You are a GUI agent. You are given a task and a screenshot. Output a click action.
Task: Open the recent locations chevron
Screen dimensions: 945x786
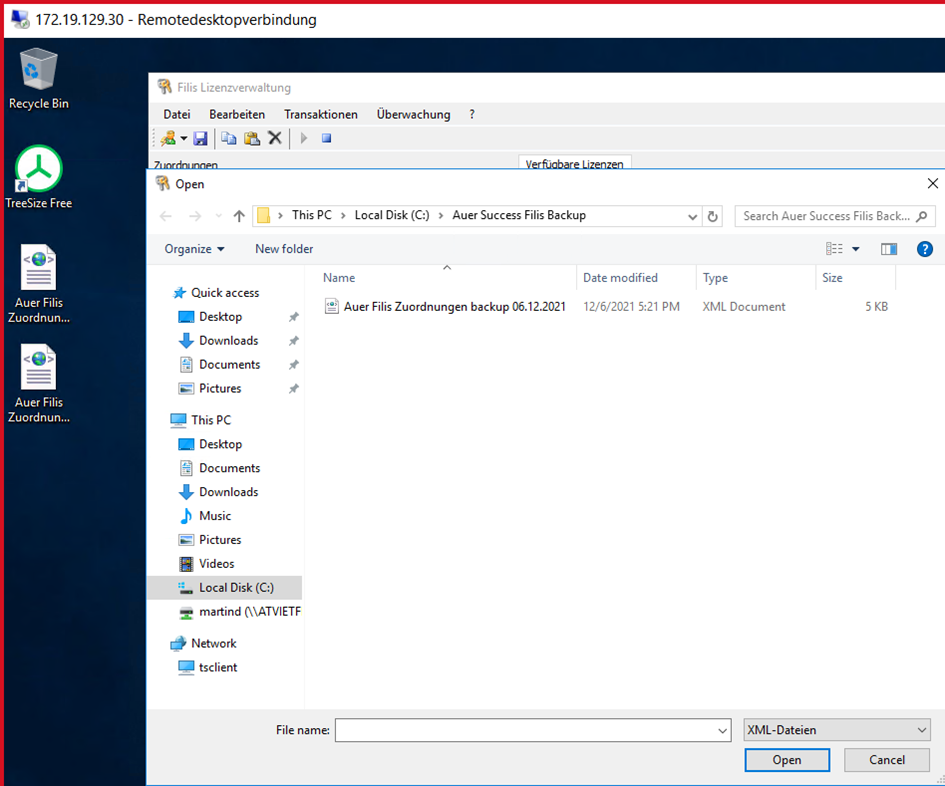pyautogui.click(x=218, y=216)
